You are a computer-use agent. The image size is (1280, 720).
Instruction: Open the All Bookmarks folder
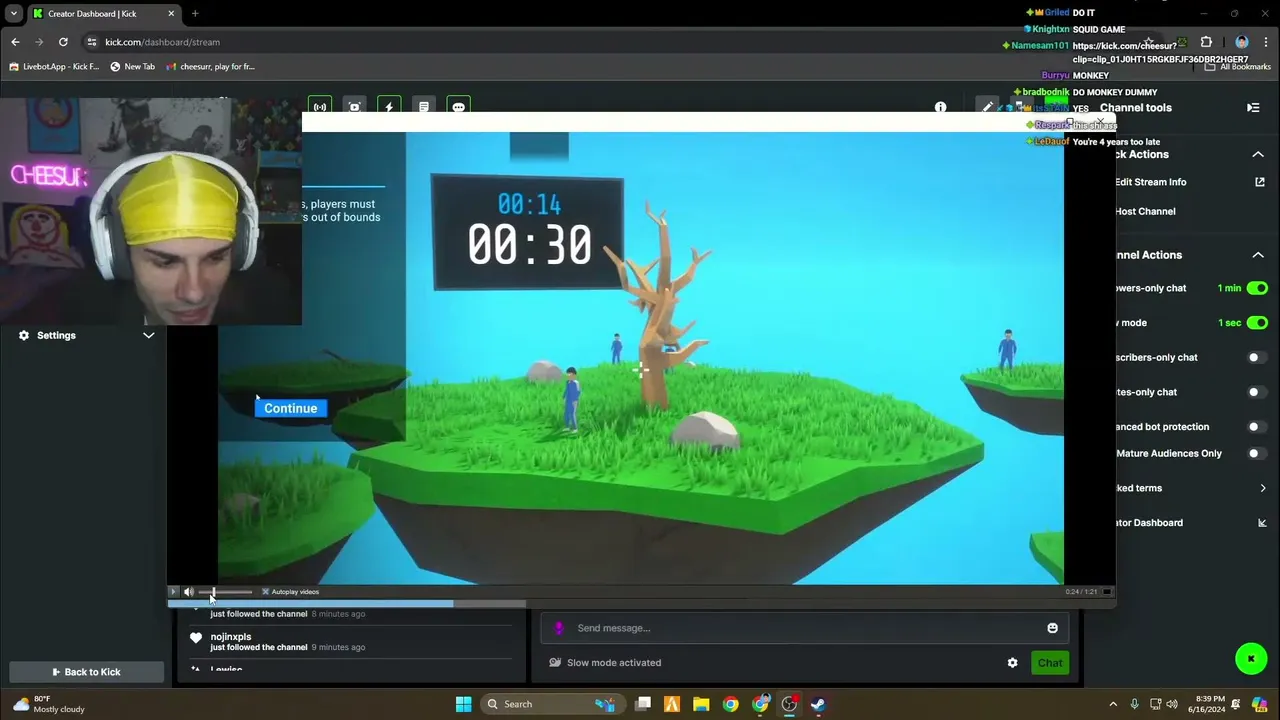pos(1238,67)
